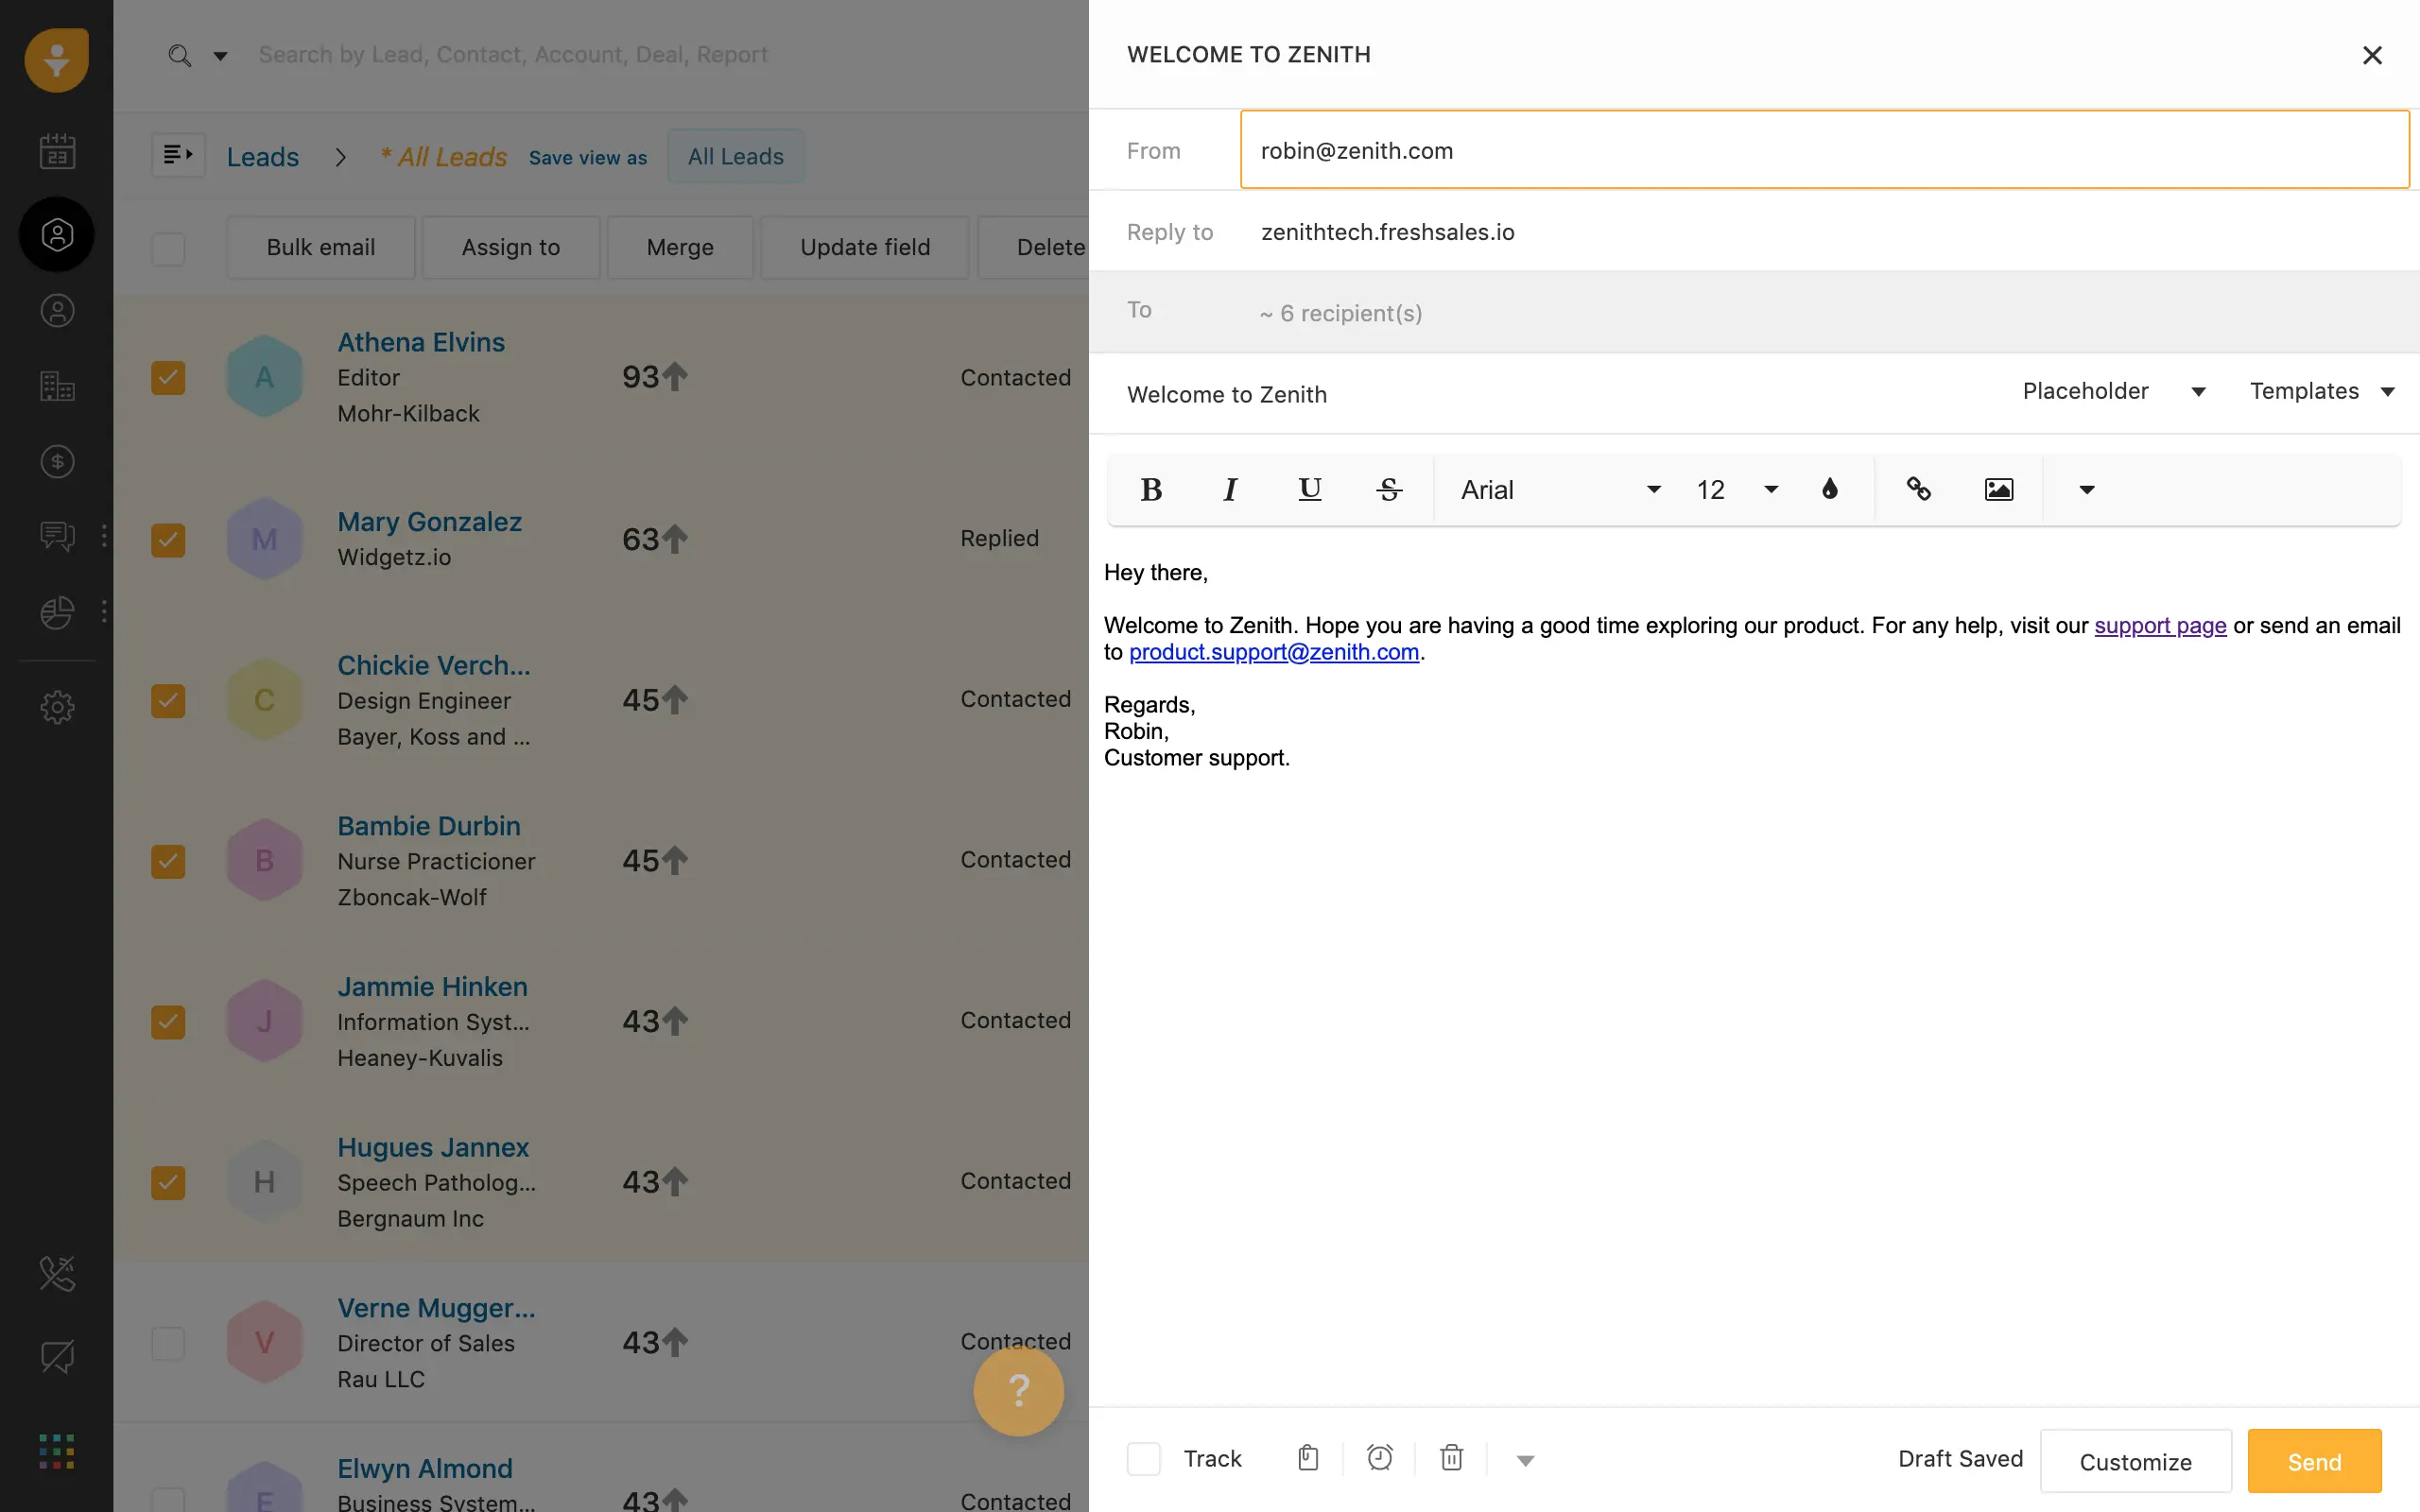Toggle the select-all leads checkbox
2420x1512 pixels.
(x=168, y=248)
